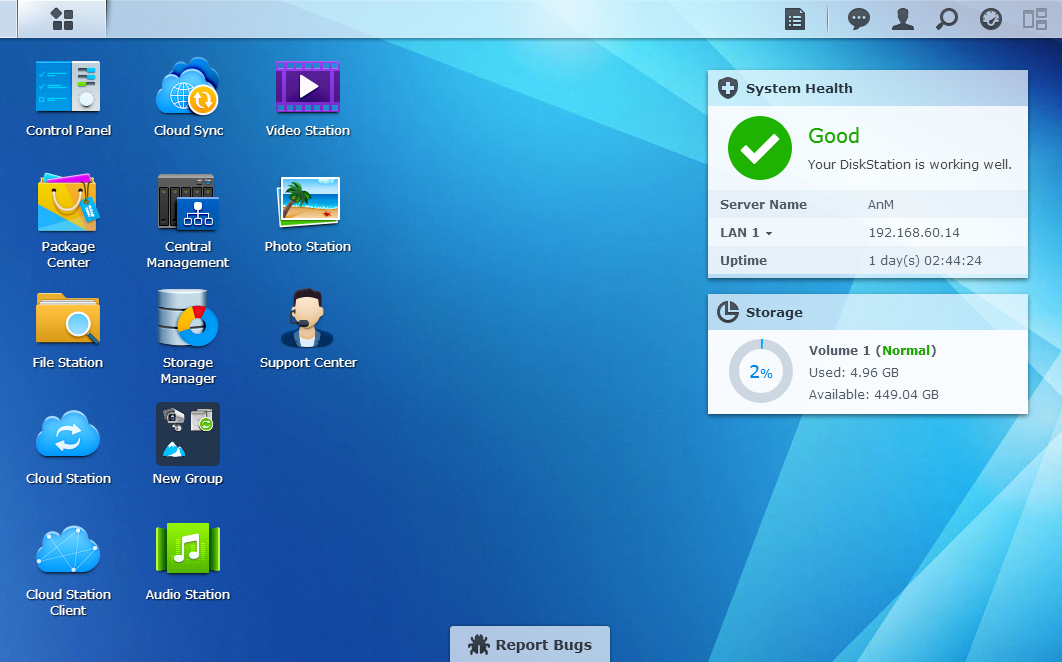Open Package Center

68,203
